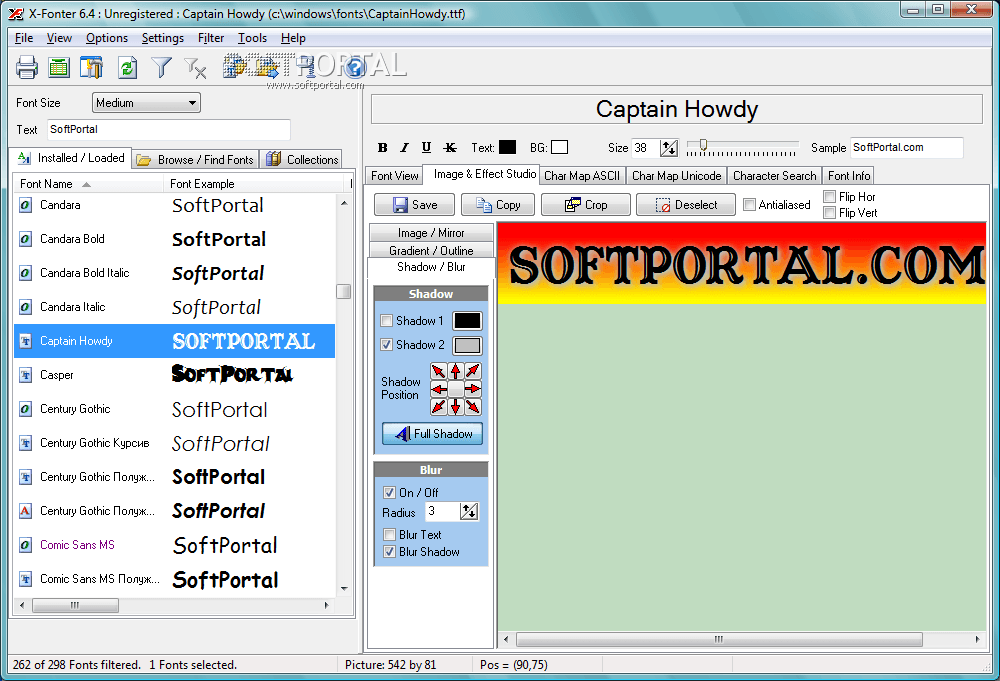The width and height of the screenshot is (1000, 681).
Task: Check the Flip Vert option
Action: (830, 213)
